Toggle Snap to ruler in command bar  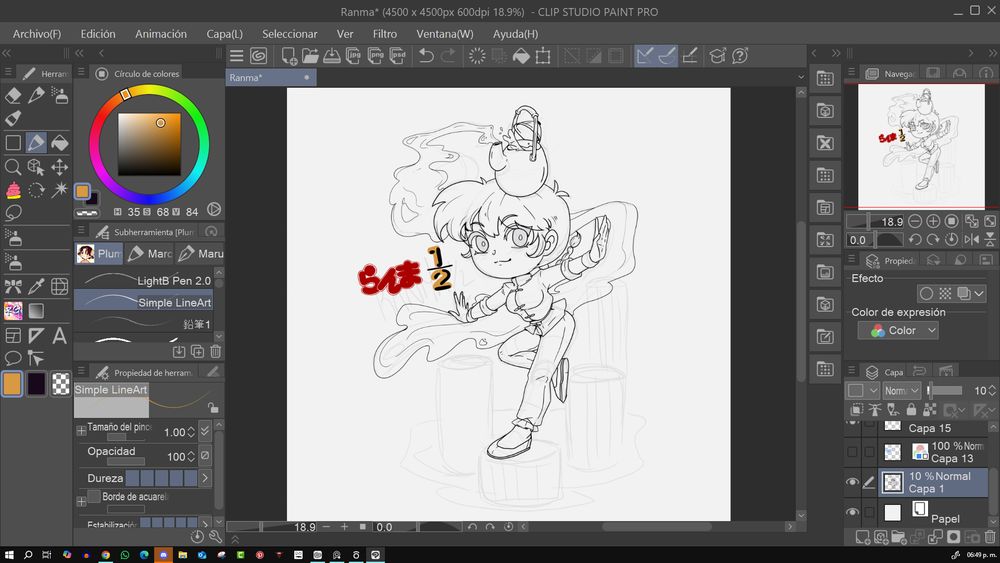pos(645,56)
